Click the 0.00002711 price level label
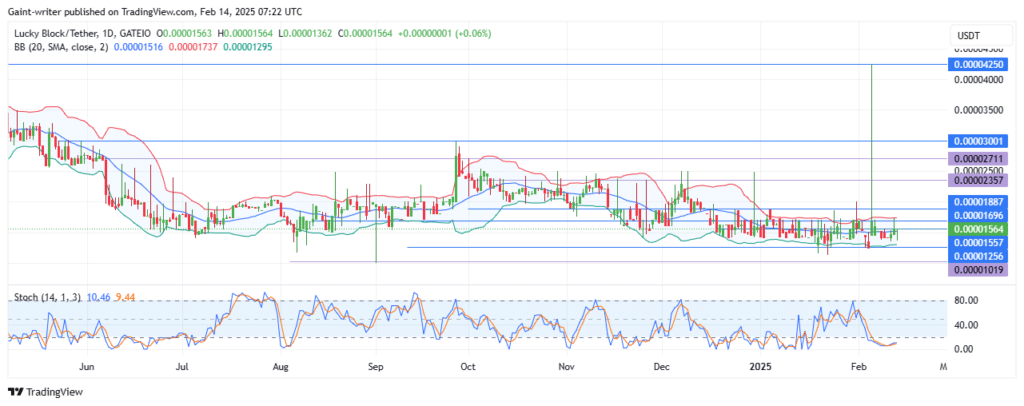The height and width of the screenshot is (406, 1024). (x=976, y=159)
